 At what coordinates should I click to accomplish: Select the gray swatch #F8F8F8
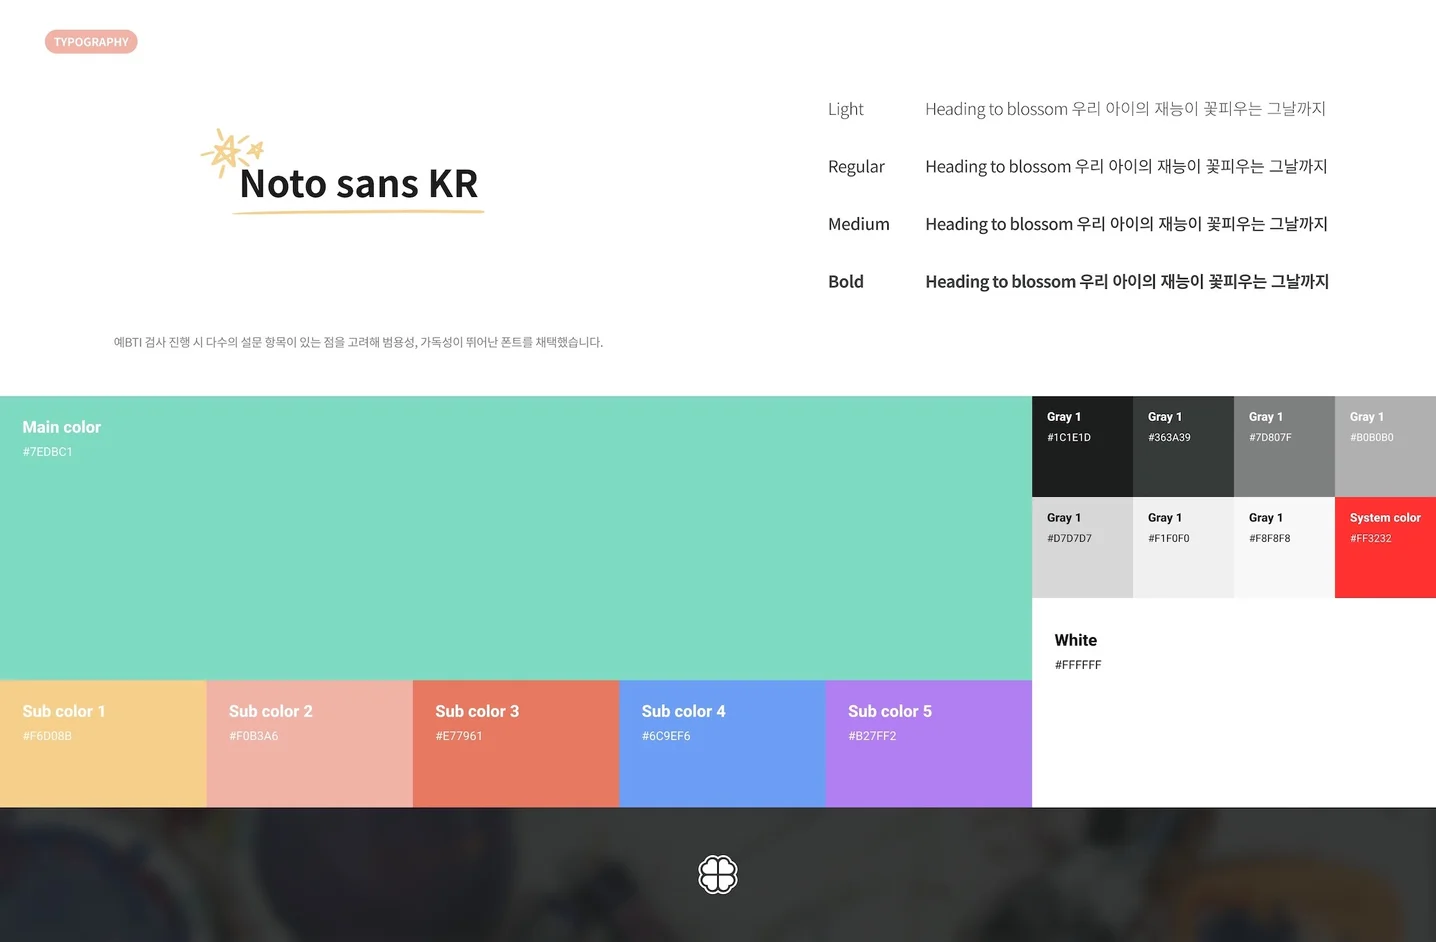(1284, 547)
